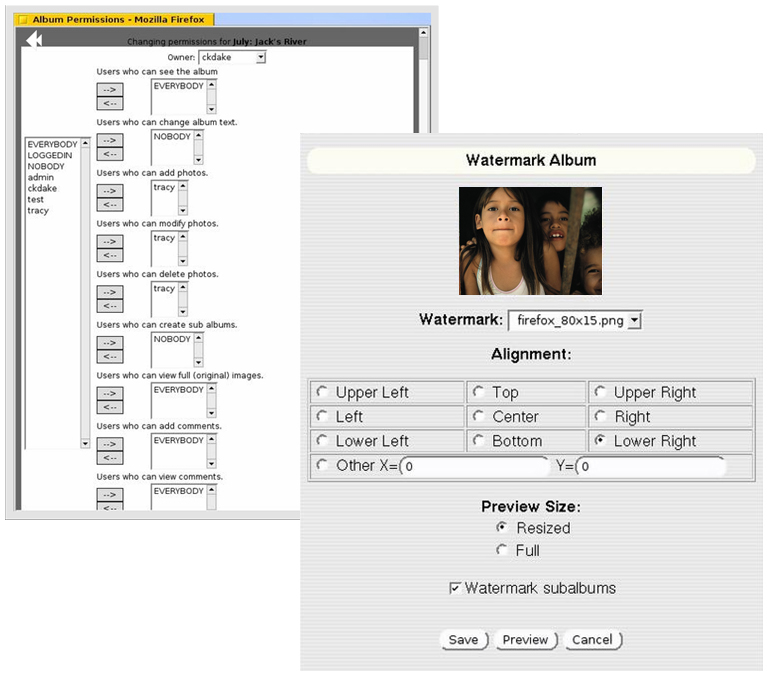
Task: Select tracy in 'can add photos' box
Action: (x=164, y=187)
